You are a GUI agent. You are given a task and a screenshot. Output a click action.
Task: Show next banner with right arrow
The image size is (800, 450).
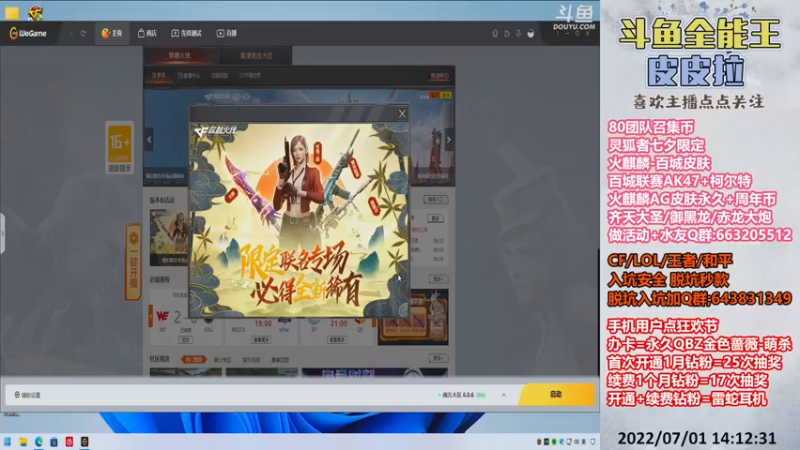448,139
